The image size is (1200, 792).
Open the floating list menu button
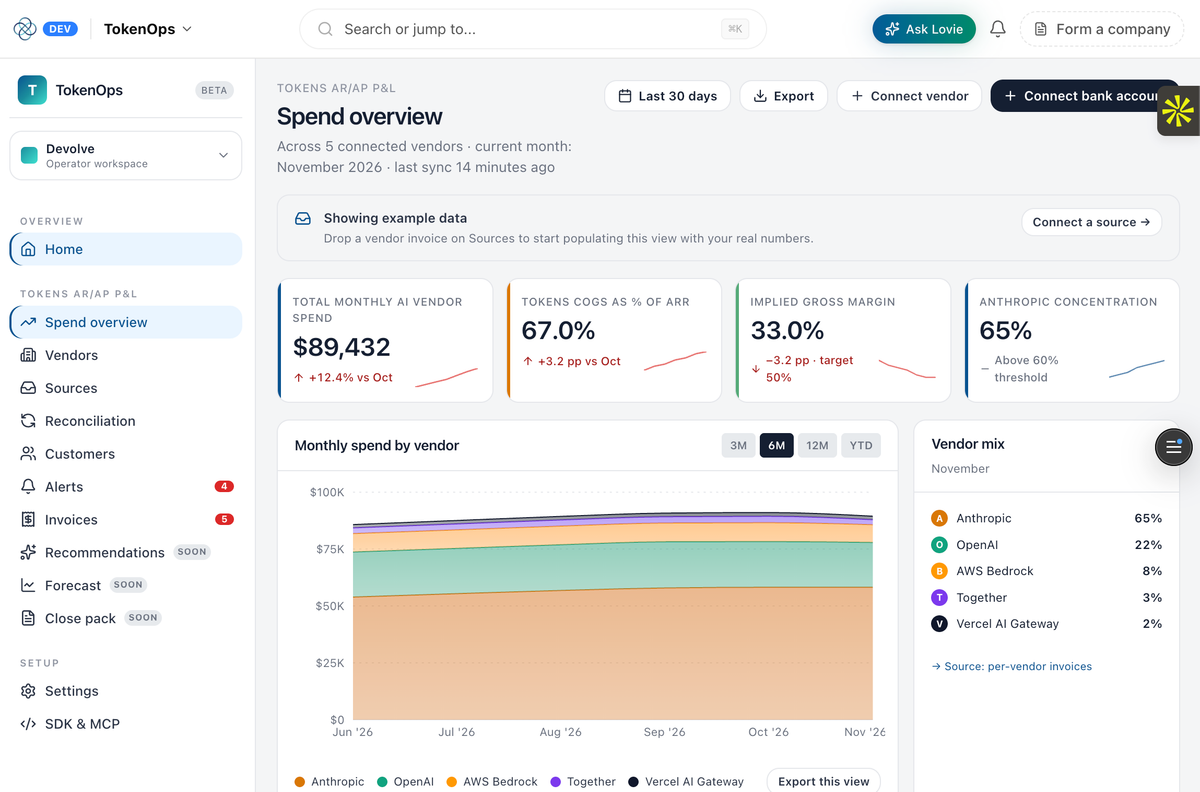[1174, 447]
